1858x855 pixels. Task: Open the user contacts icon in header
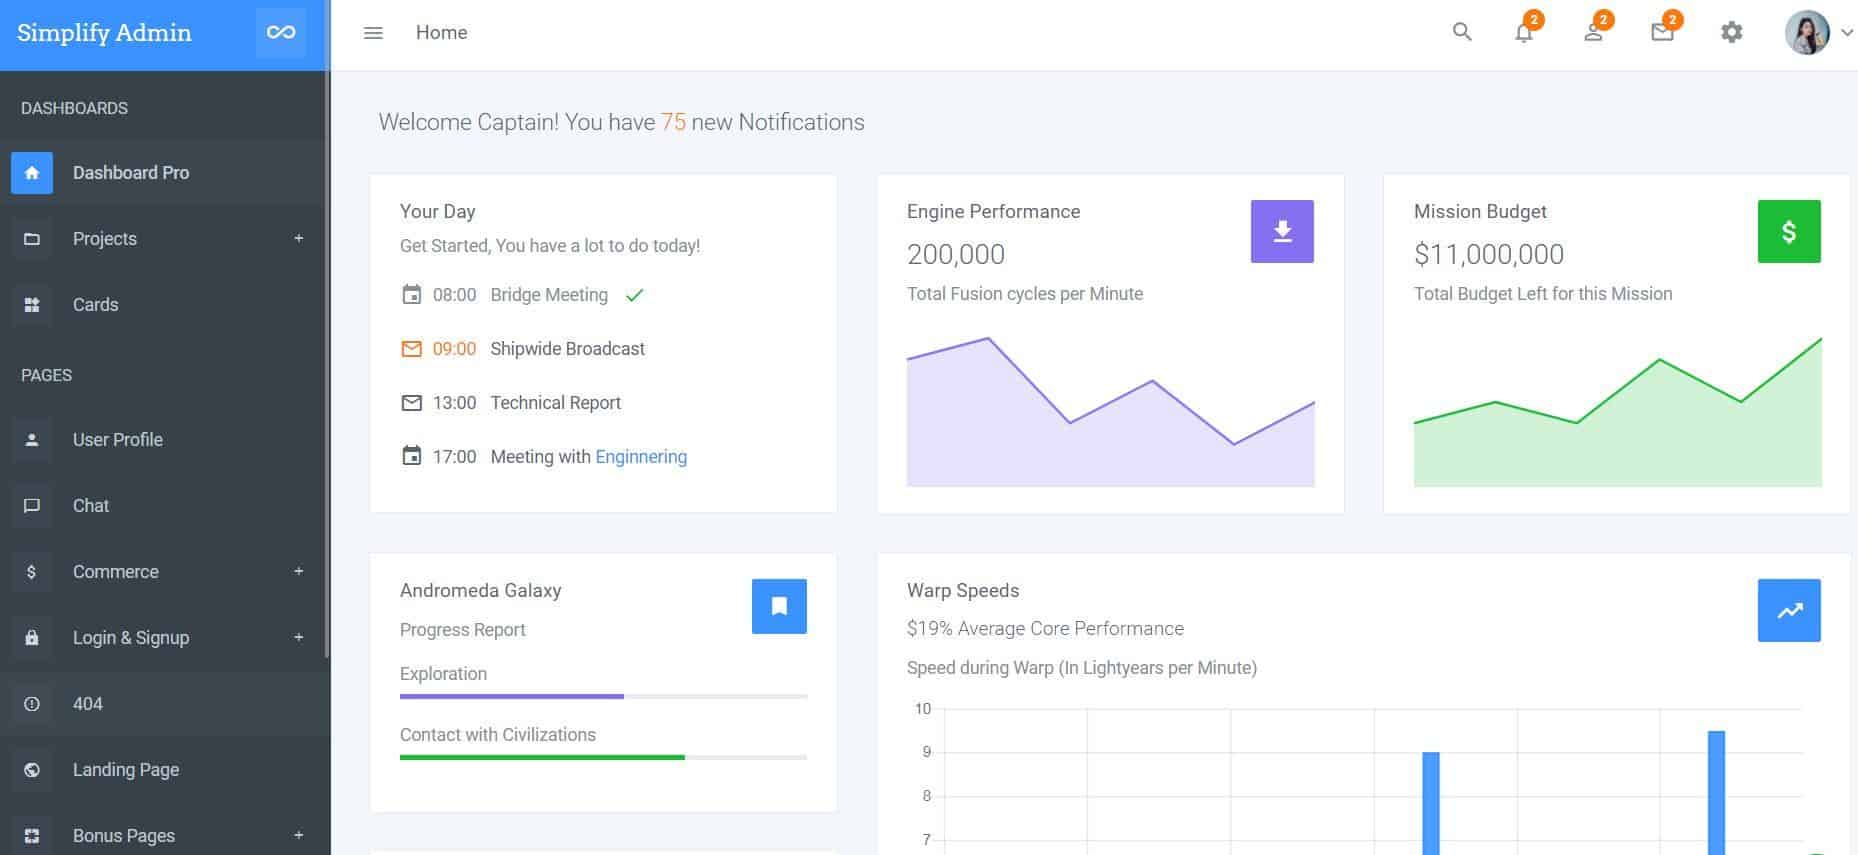coord(1593,33)
